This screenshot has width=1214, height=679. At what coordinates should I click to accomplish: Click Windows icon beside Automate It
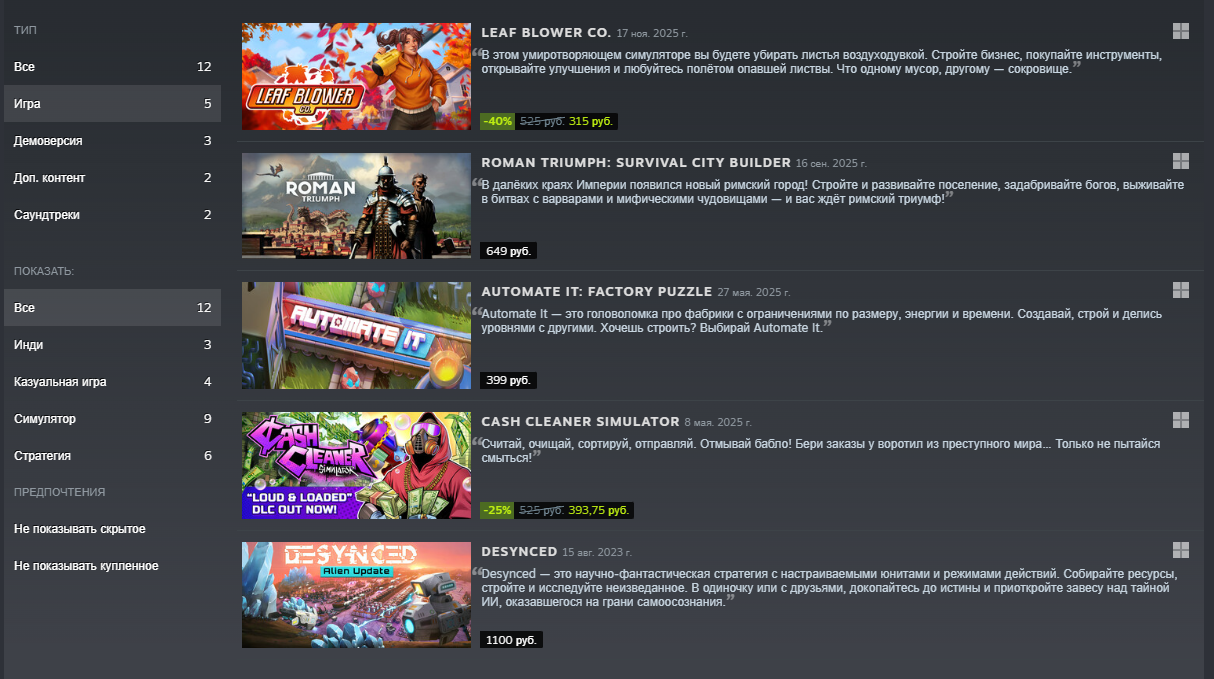(x=1181, y=290)
